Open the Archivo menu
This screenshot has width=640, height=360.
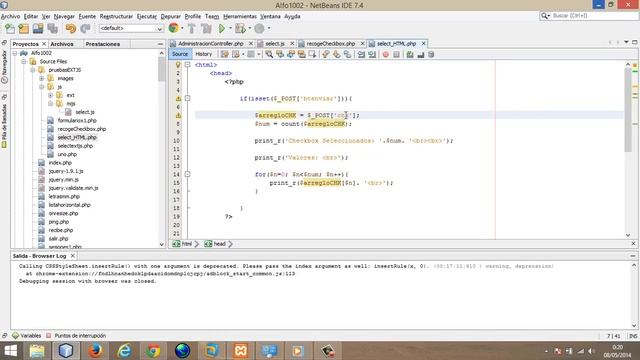(11, 16)
